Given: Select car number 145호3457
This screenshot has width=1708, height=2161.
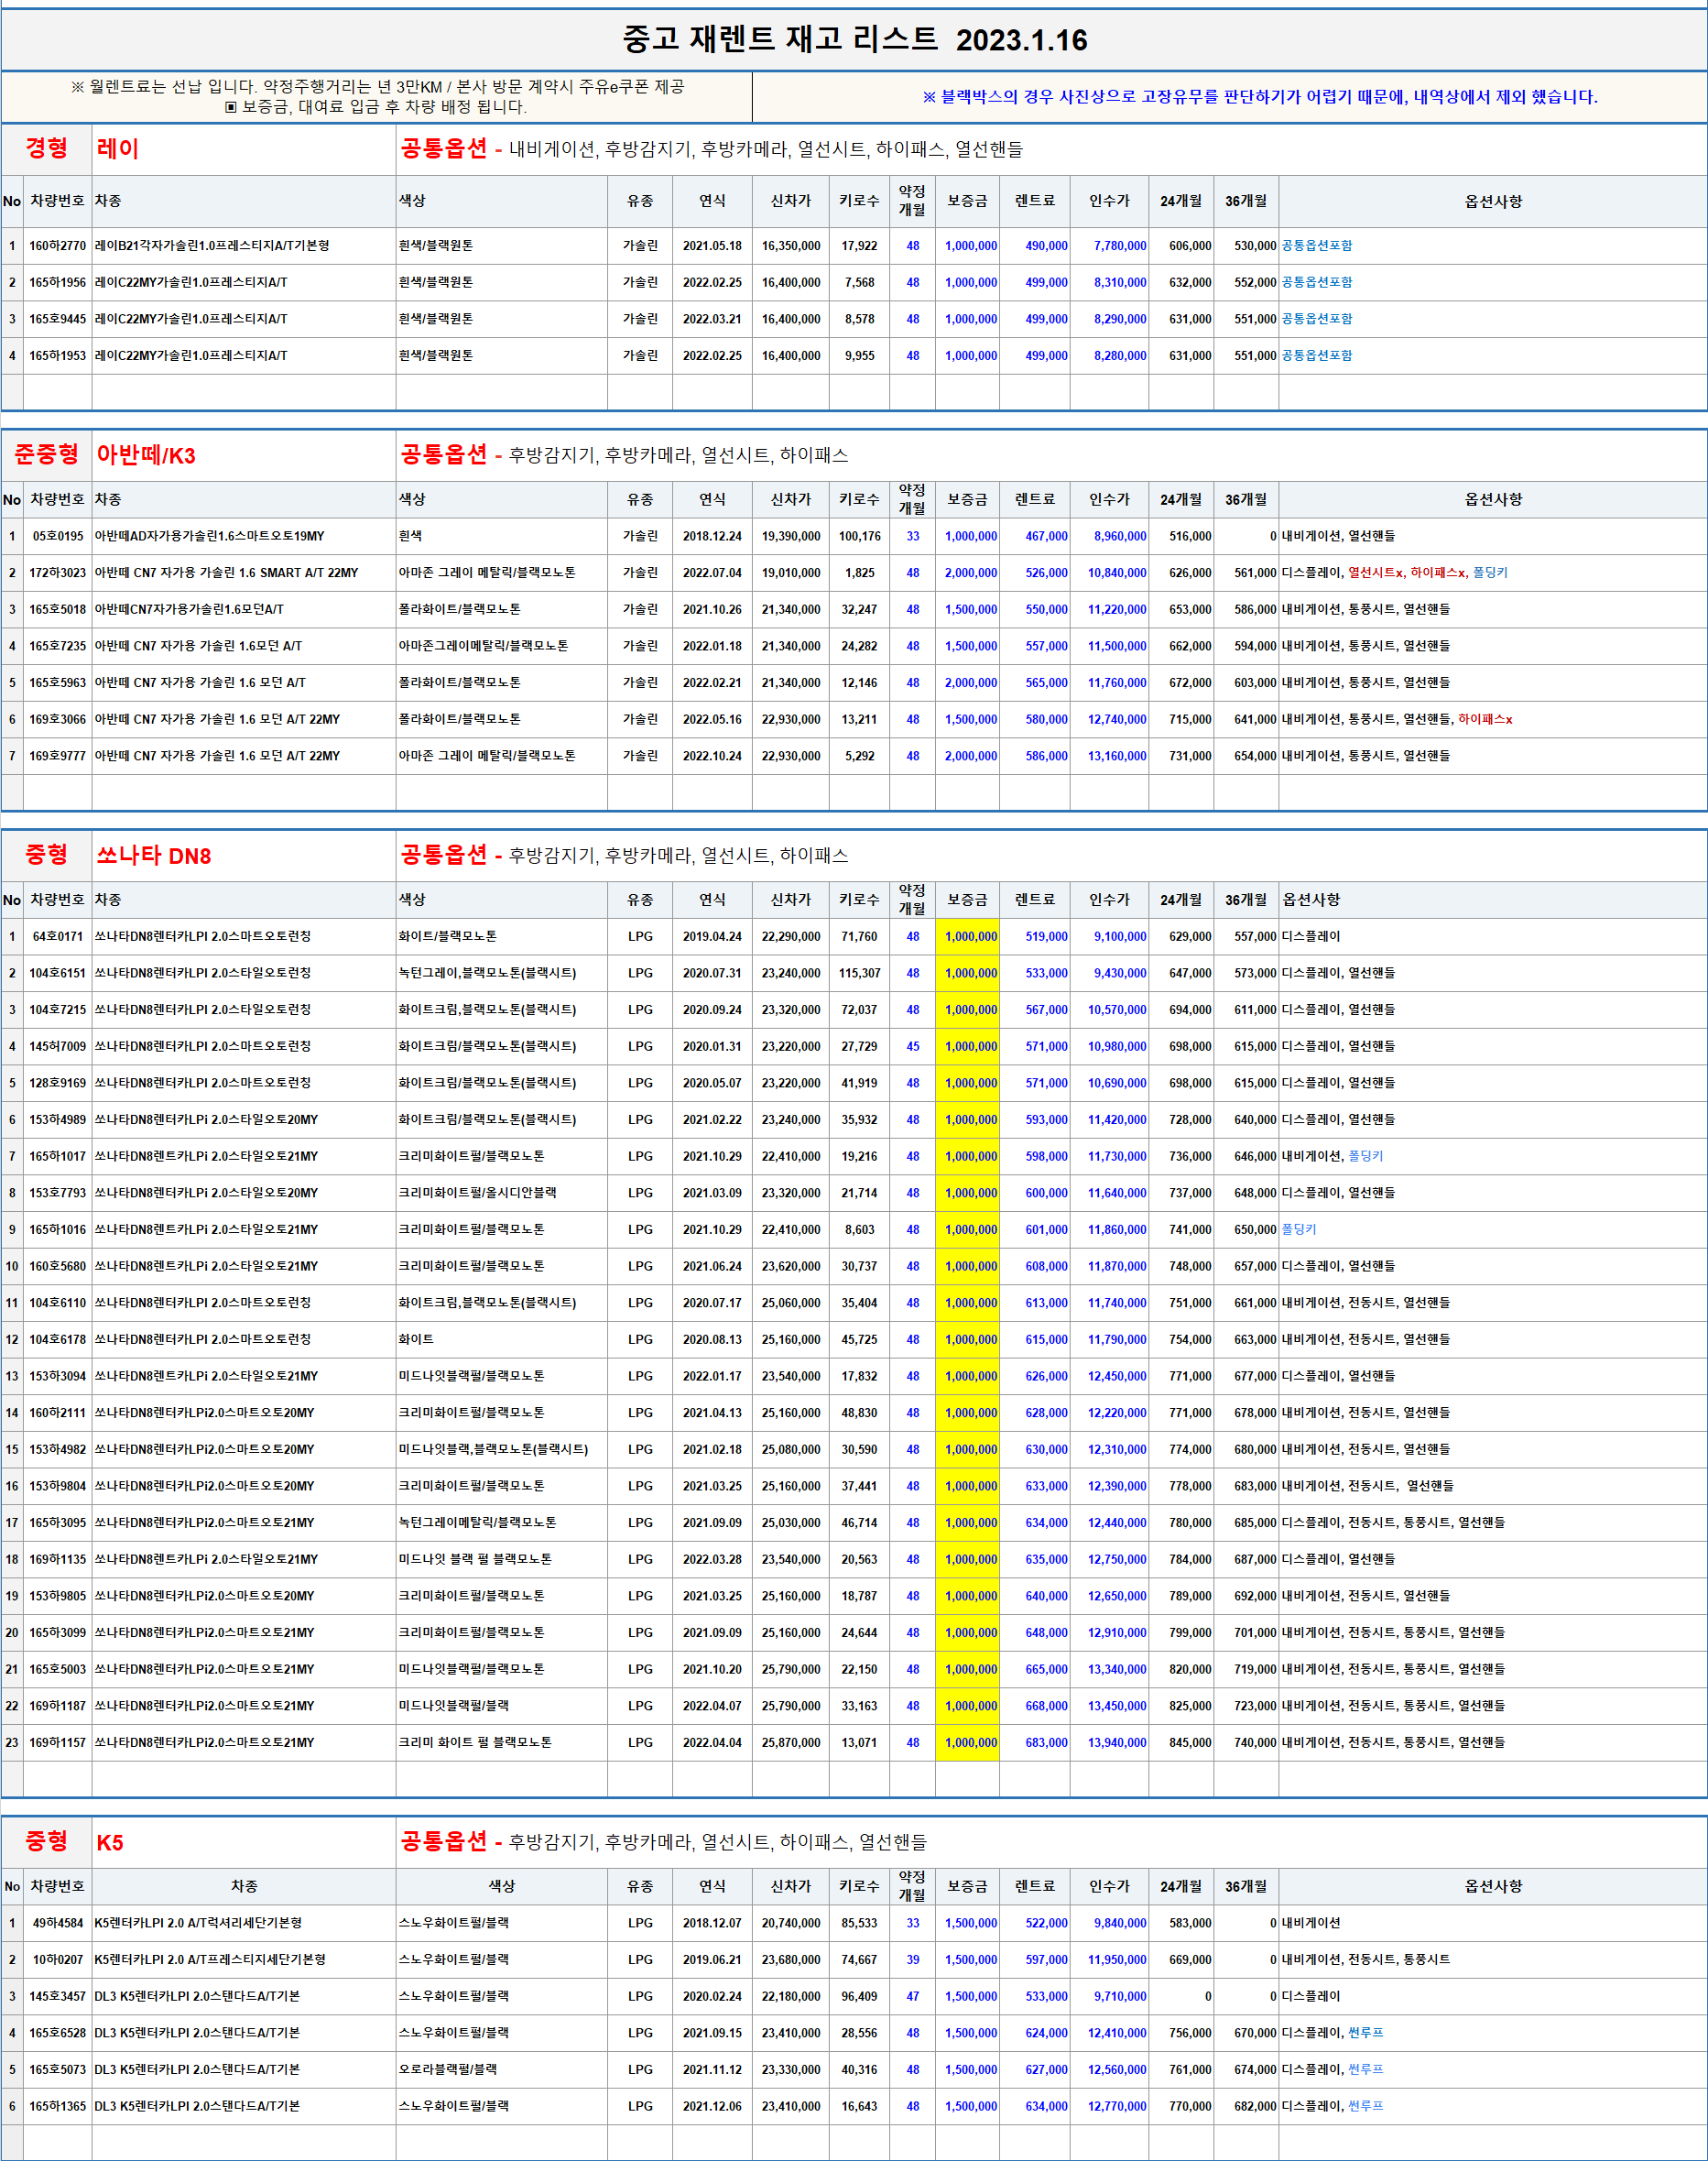Looking at the screenshot, I should click(x=57, y=1996).
